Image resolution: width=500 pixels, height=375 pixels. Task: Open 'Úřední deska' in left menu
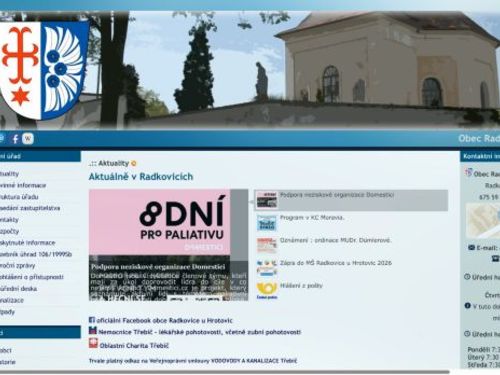tap(18, 289)
